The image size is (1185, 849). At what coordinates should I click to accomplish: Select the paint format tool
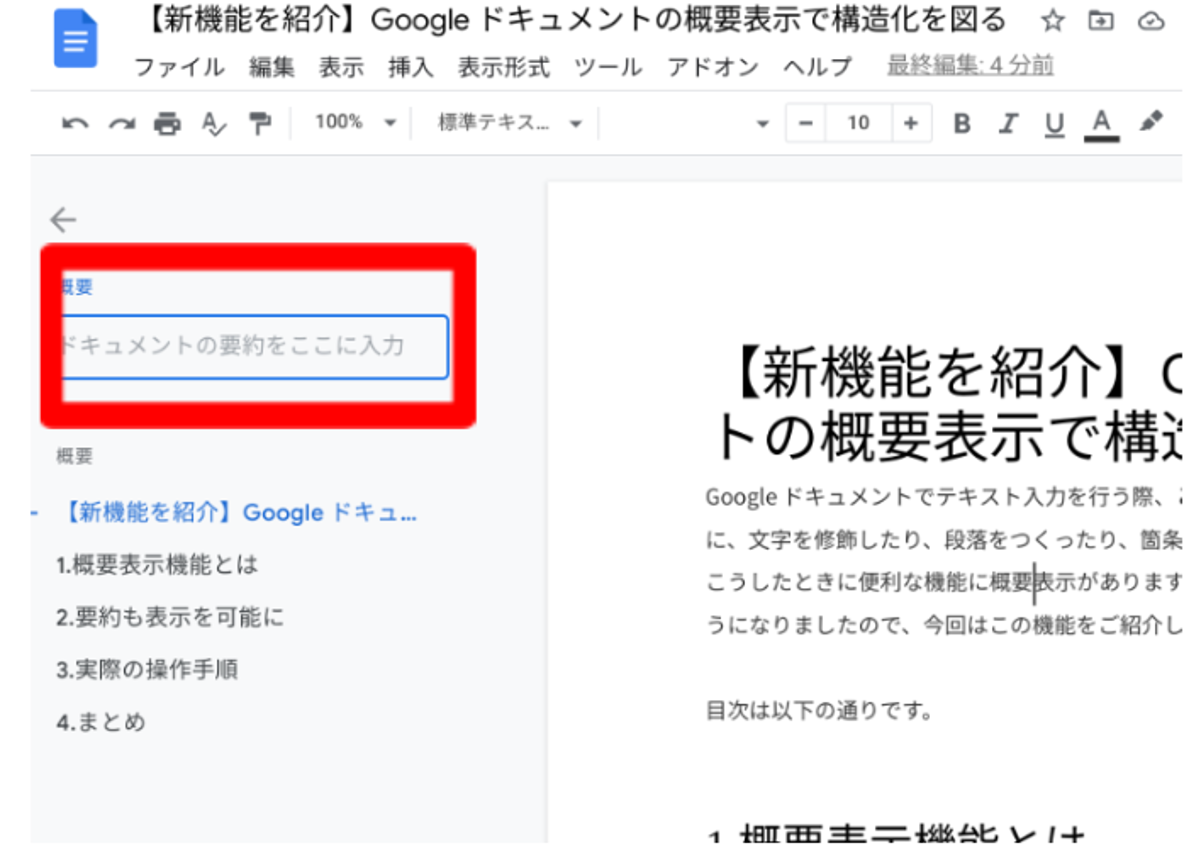coord(260,123)
